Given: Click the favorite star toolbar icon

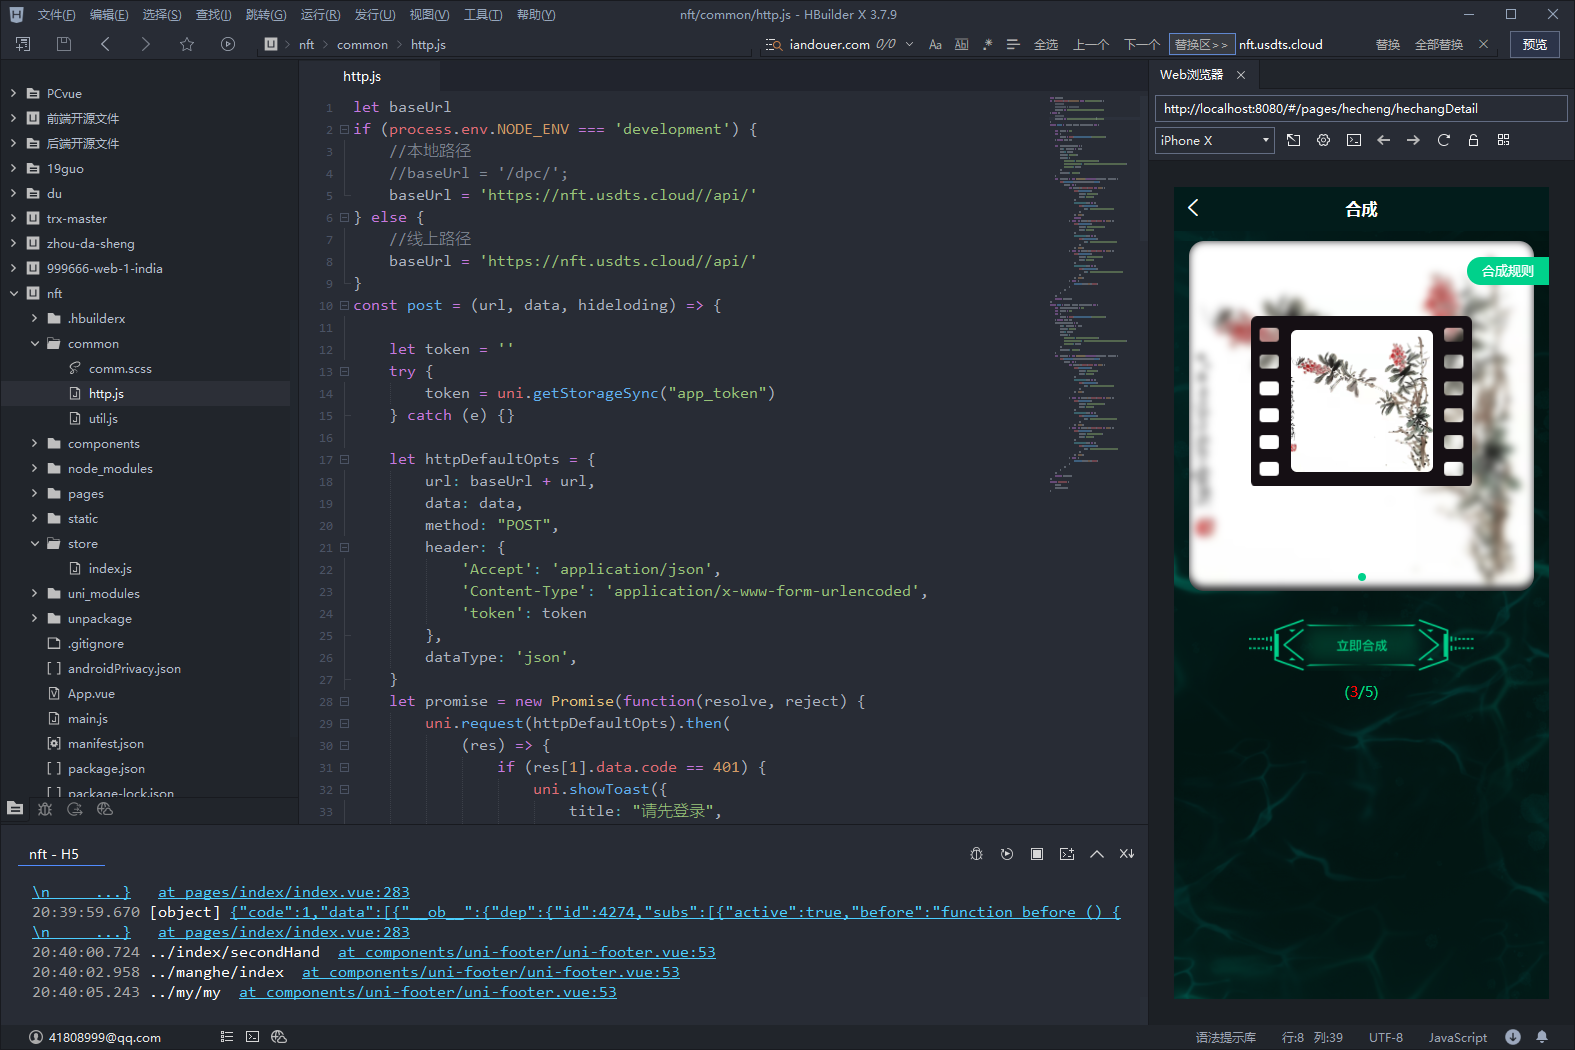Looking at the screenshot, I should [187, 44].
